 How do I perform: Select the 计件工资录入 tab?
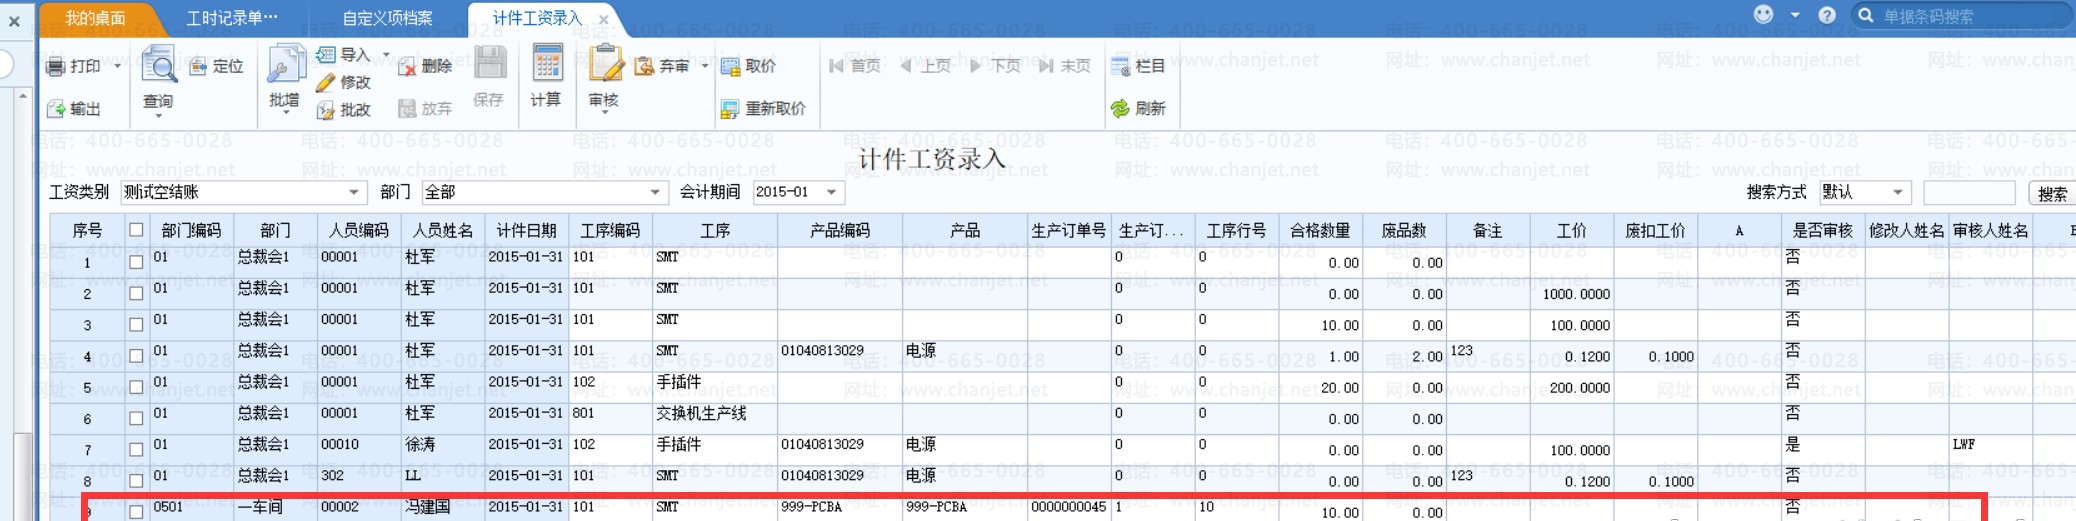click(x=536, y=18)
